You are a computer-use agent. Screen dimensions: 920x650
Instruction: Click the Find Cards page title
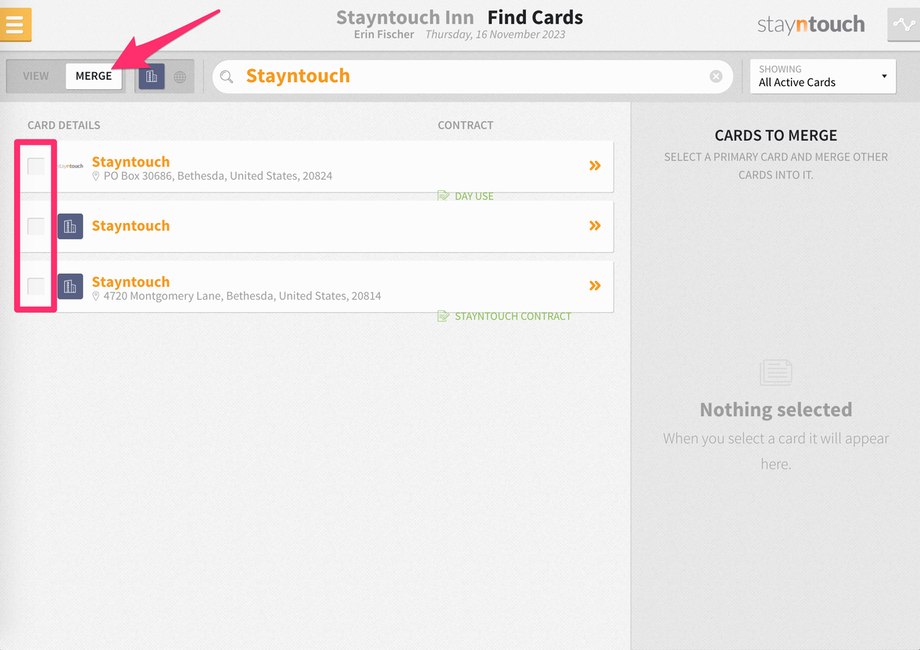pos(535,18)
